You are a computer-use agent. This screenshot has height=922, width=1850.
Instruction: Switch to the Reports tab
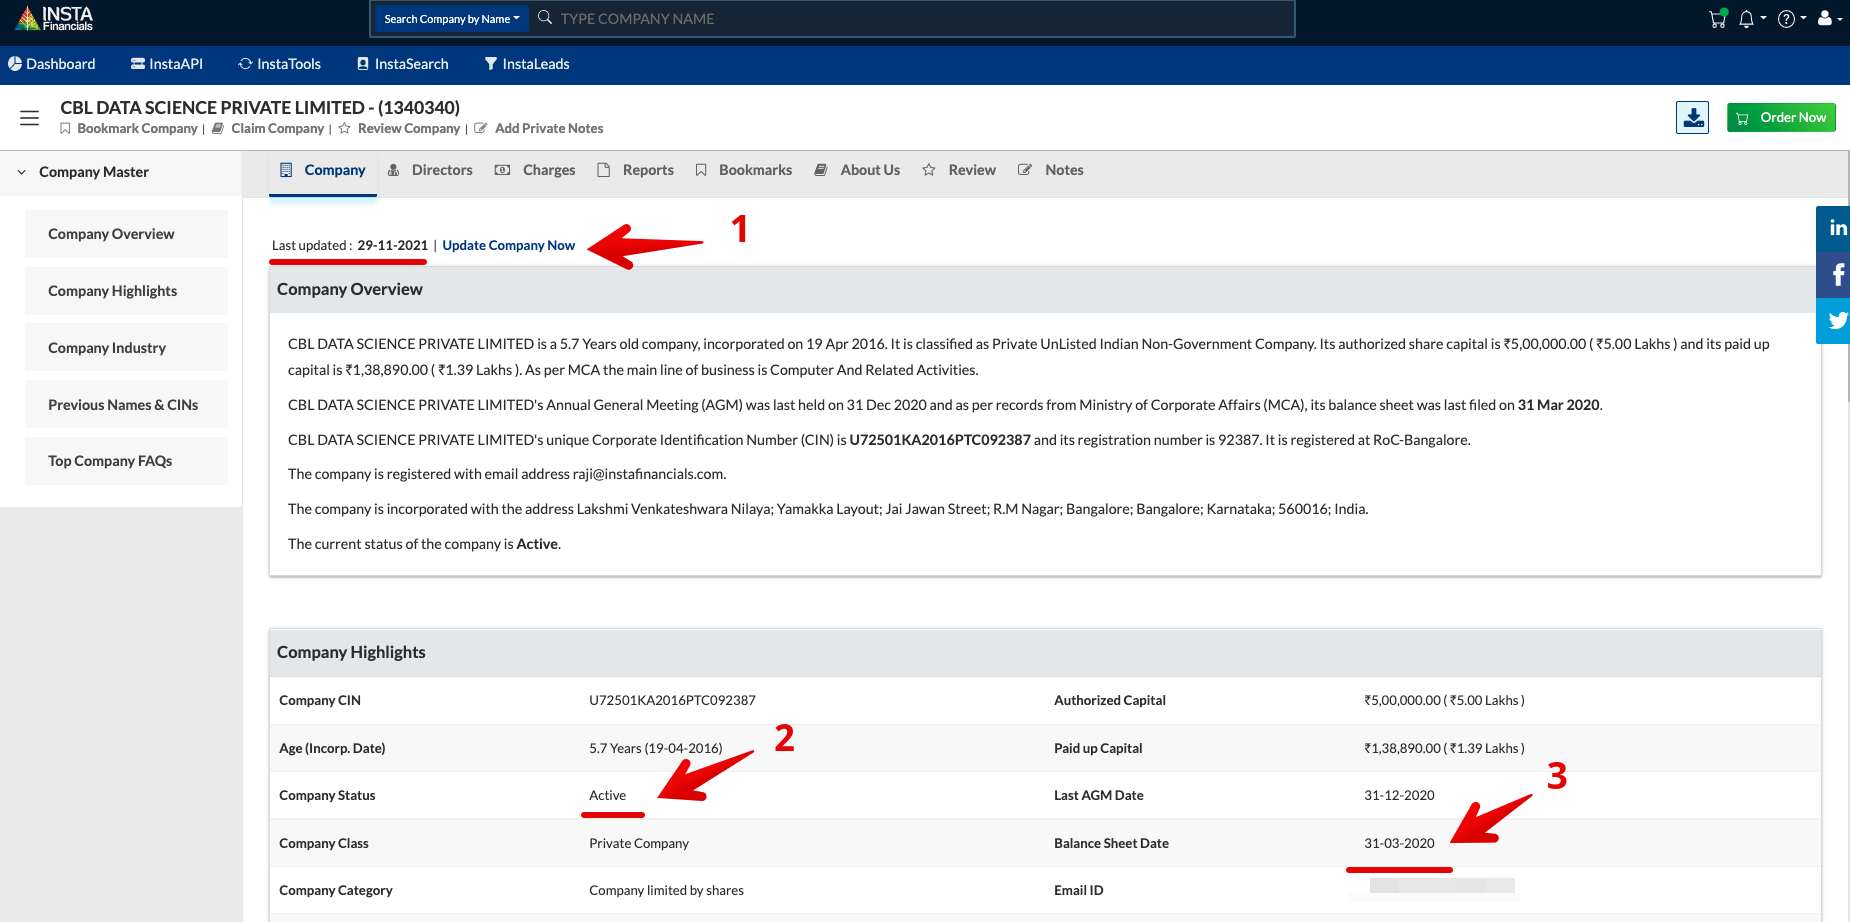pyautogui.click(x=635, y=170)
